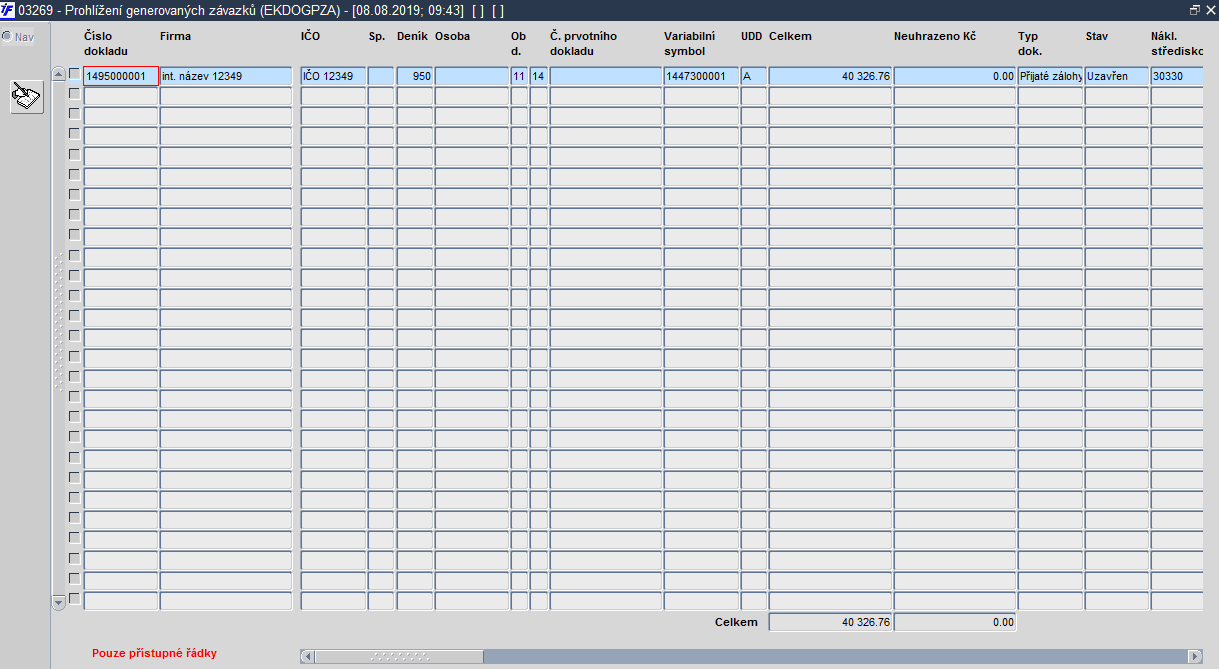Viewport: 1219px width, 669px height.
Task: Click the 'Osoba' column header
Action: 452,36
